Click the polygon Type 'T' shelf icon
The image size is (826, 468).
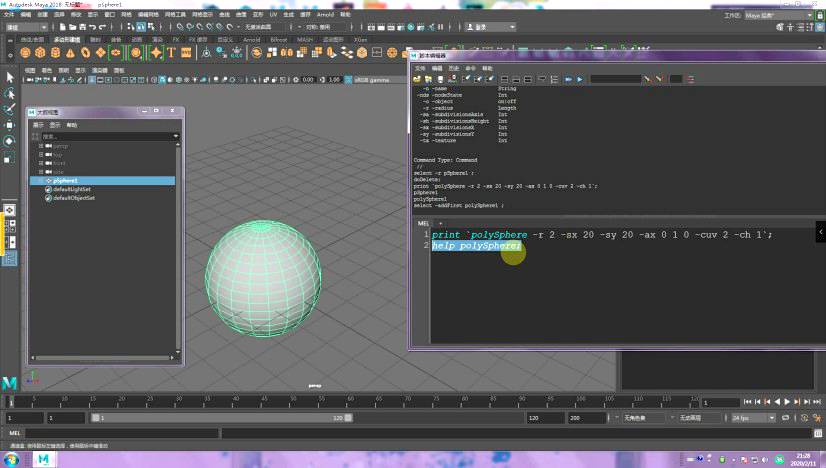pyautogui.click(x=171, y=52)
